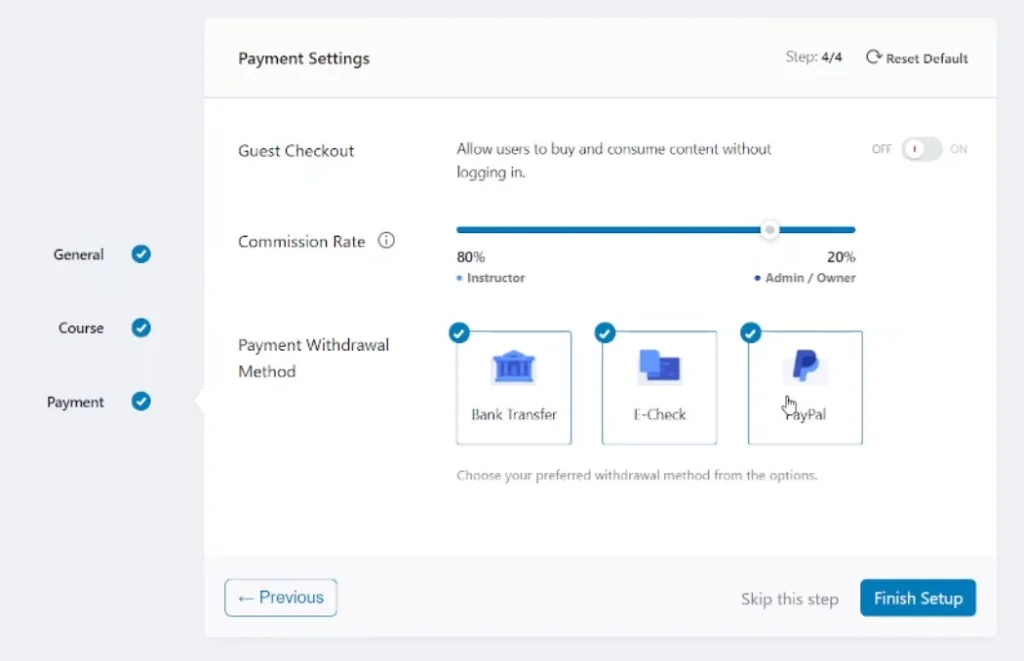Click the E-Check icon

(658, 367)
